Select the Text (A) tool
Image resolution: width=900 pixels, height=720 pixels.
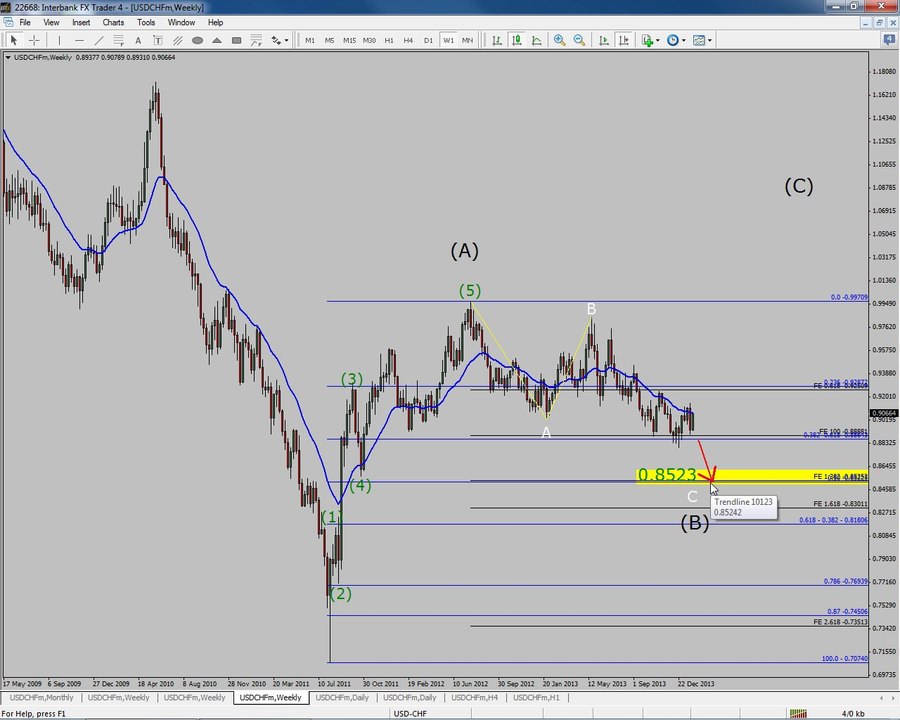(x=138, y=40)
